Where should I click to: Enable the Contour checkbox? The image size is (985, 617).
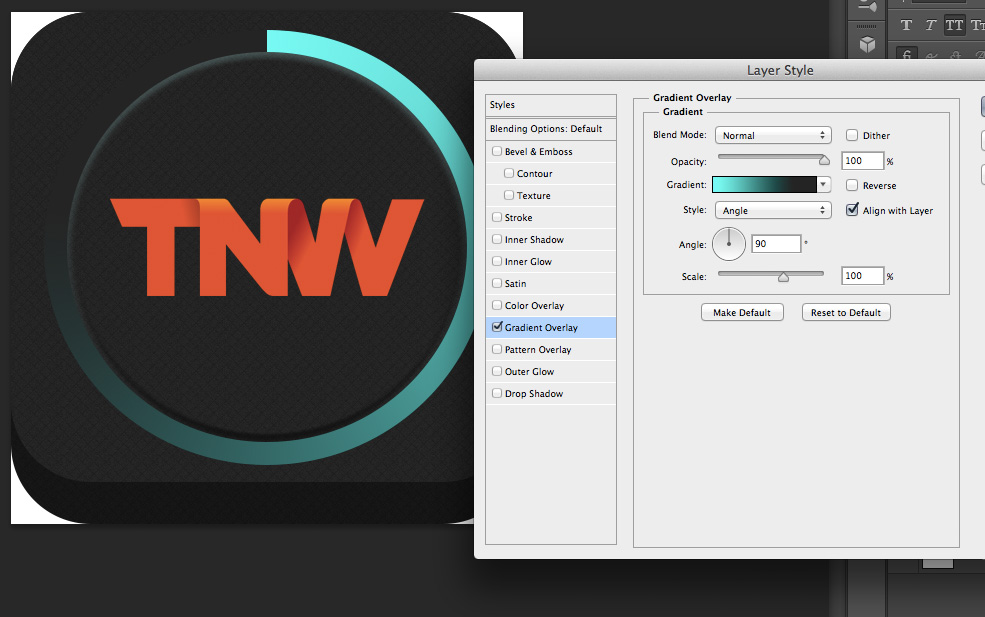coord(509,173)
